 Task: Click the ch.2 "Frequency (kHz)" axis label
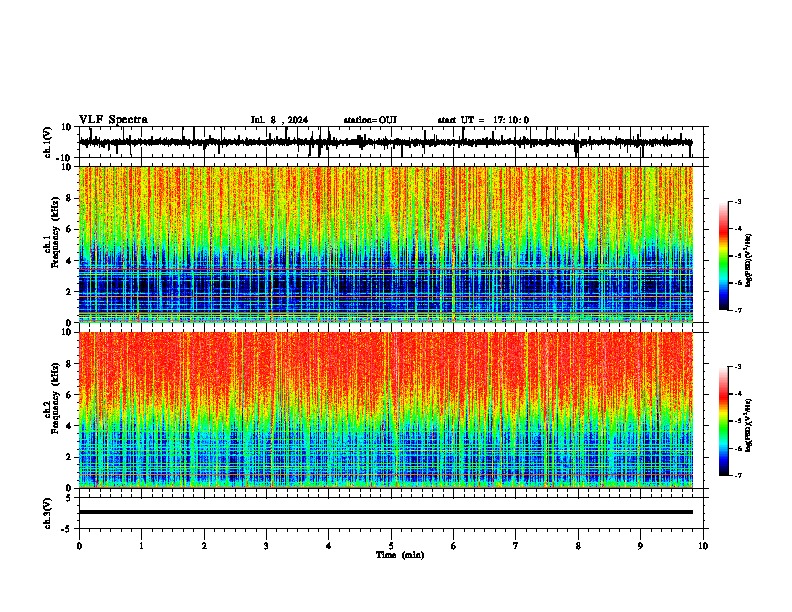(x=55, y=398)
